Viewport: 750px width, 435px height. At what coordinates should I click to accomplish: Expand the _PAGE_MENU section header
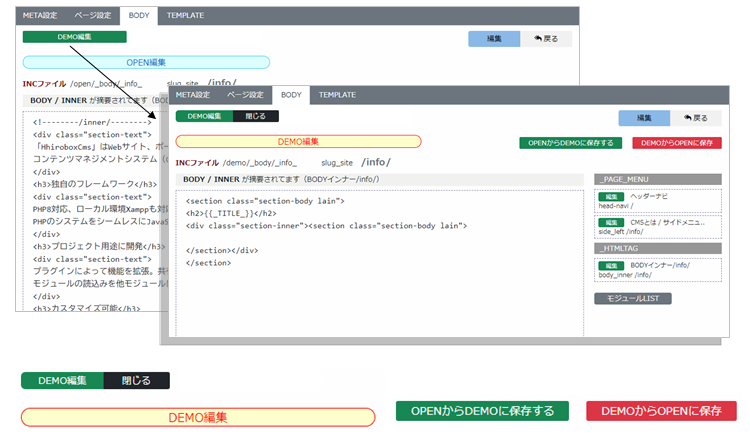[x=657, y=179]
